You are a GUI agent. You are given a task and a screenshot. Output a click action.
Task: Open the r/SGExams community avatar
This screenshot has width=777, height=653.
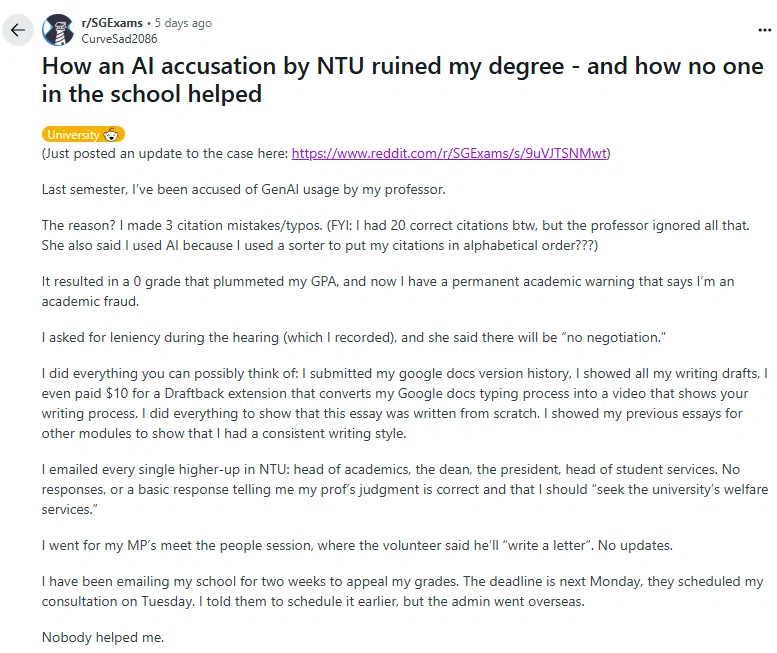(58, 30)
